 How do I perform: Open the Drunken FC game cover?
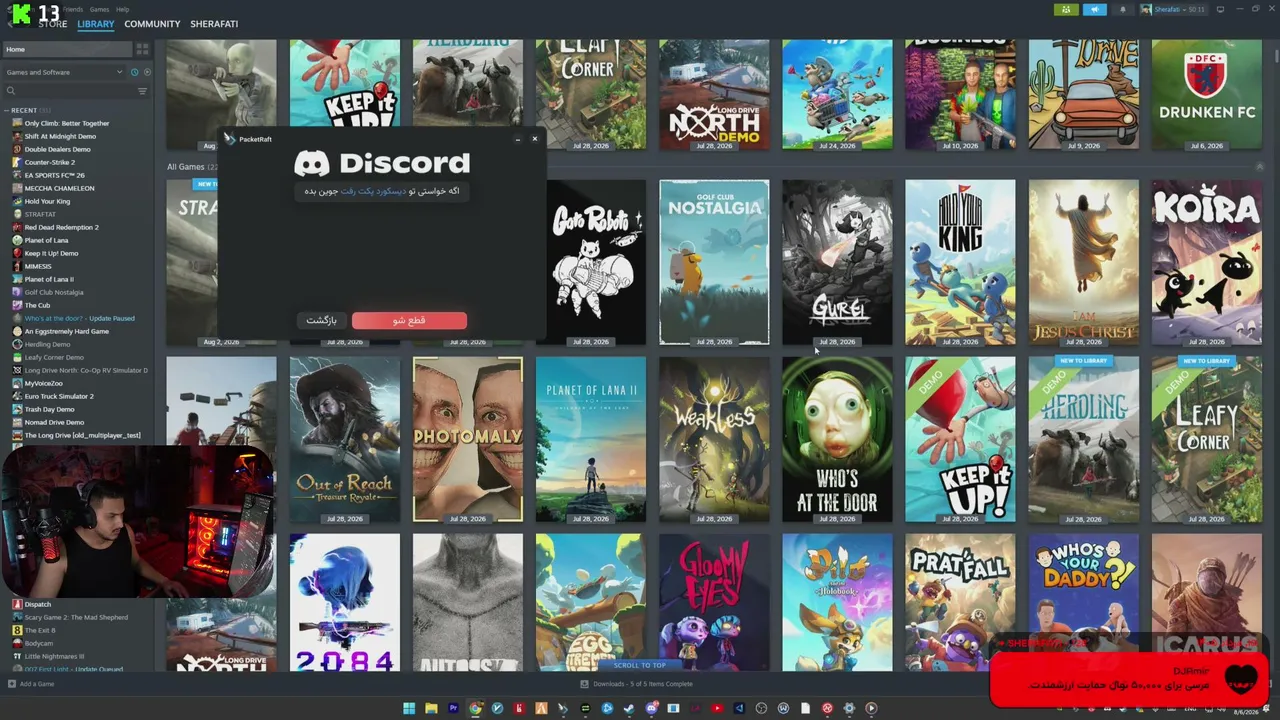point(1206,95)
